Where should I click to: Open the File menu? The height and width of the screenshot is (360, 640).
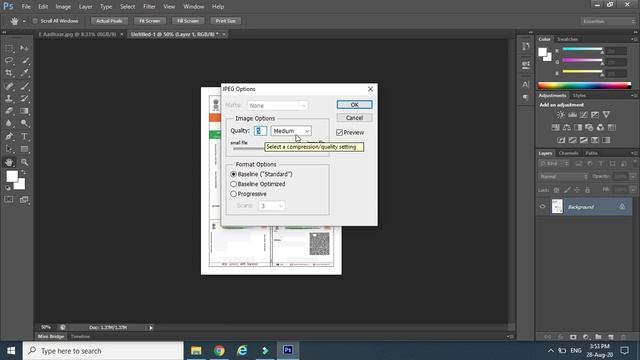tap(26, 7)
